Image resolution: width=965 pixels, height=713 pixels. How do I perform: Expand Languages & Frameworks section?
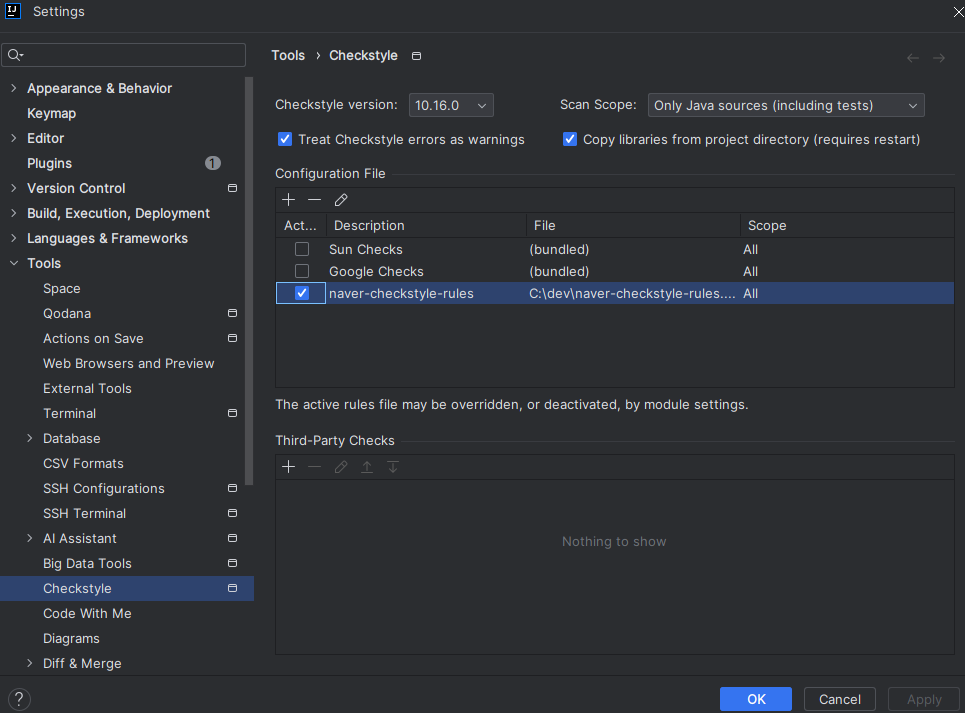14,238
